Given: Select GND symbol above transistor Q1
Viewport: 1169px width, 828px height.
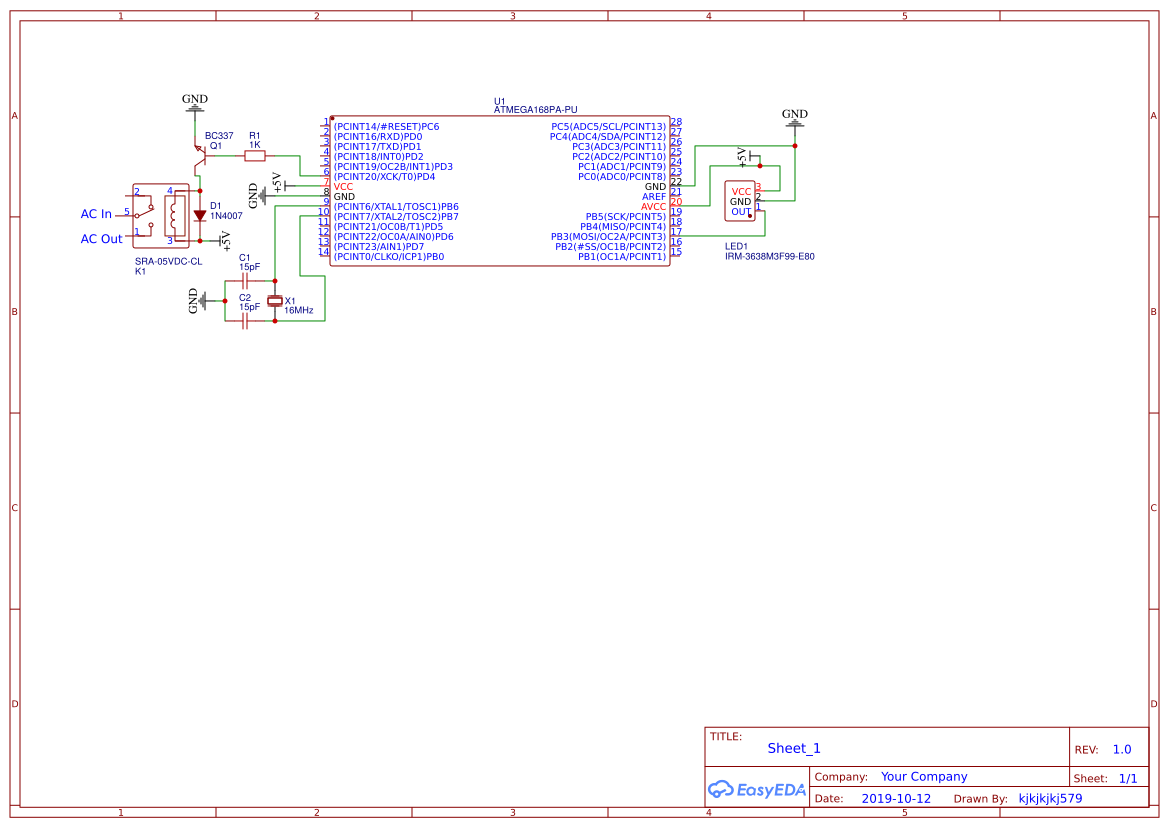Looking at the screenshot, I should (x=193, y=103).
